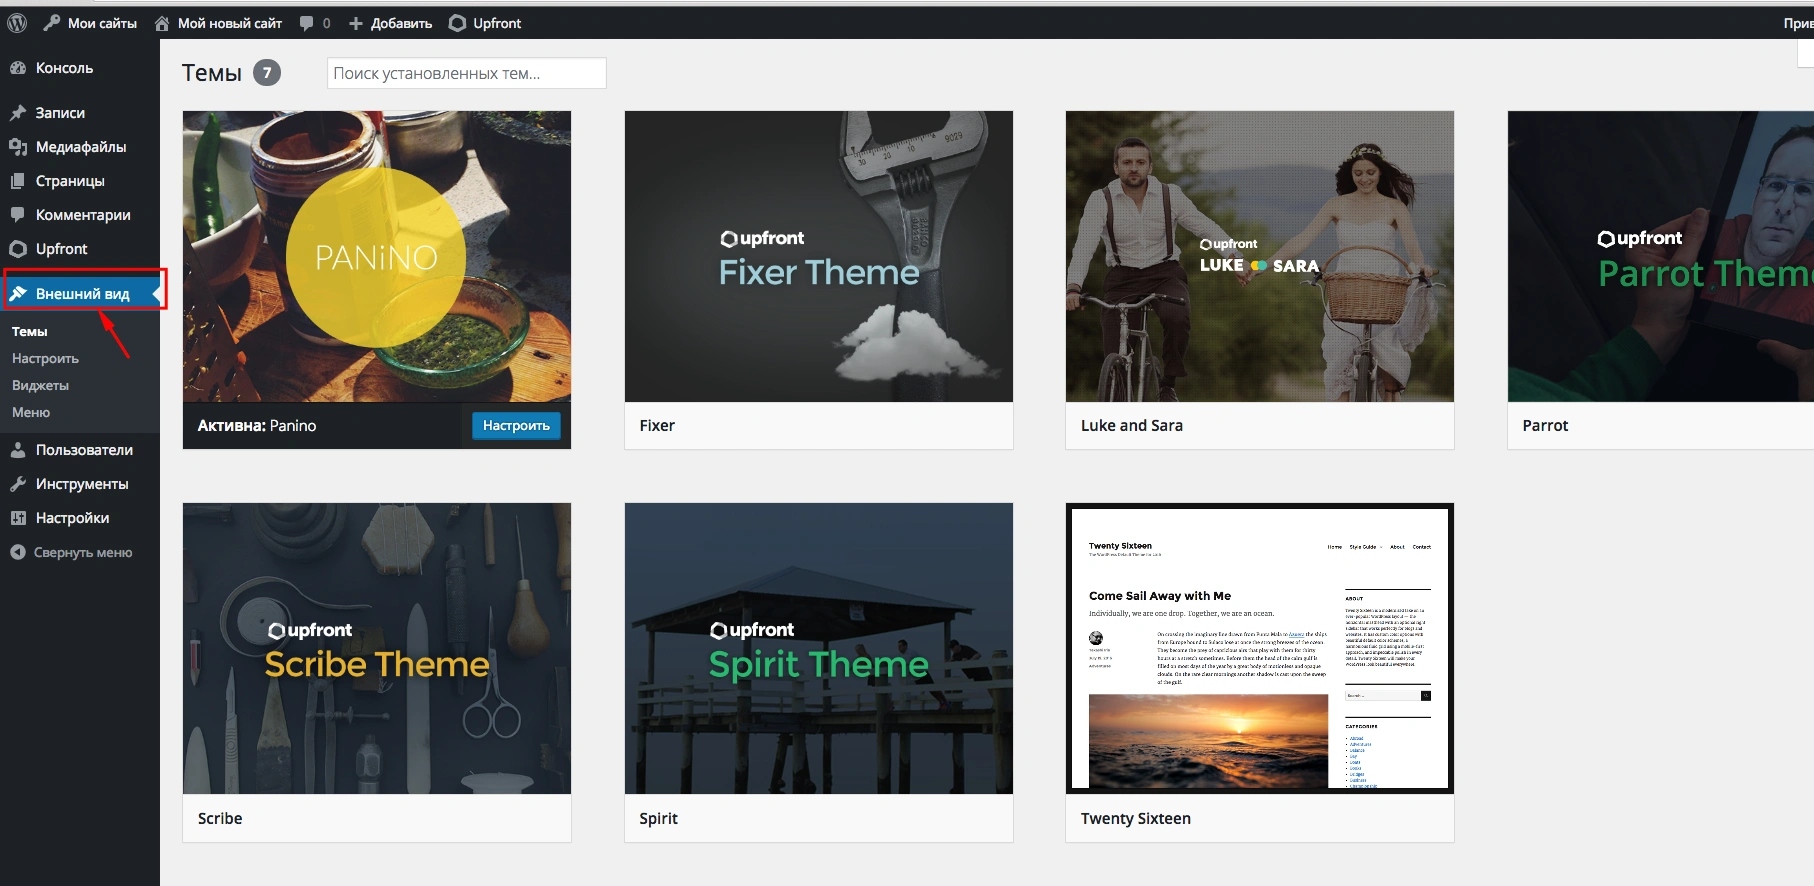Select the Scribe theme thumbnail
This screenshot has width=1814, height=886.
377,648
